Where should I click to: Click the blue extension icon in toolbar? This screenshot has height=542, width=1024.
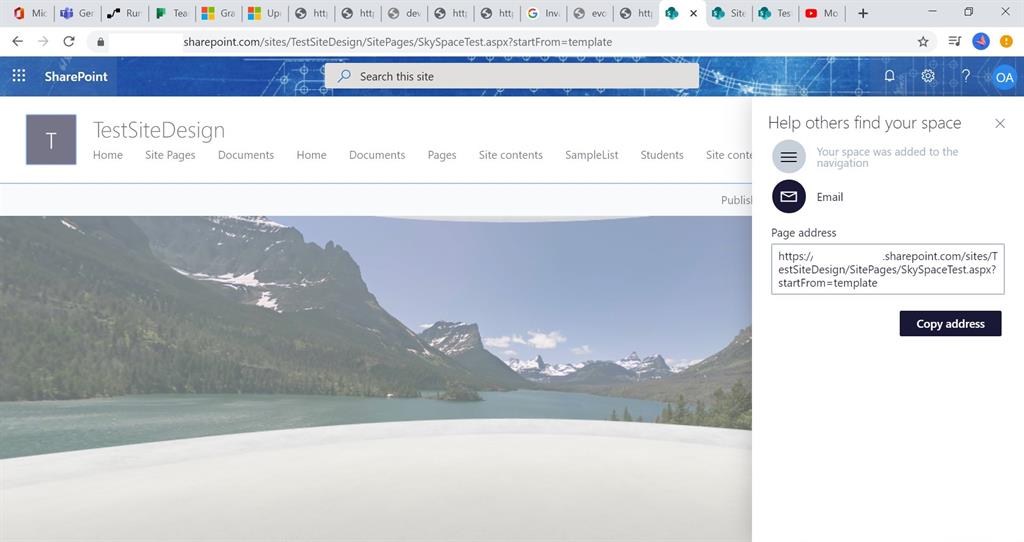click(981, 41)
